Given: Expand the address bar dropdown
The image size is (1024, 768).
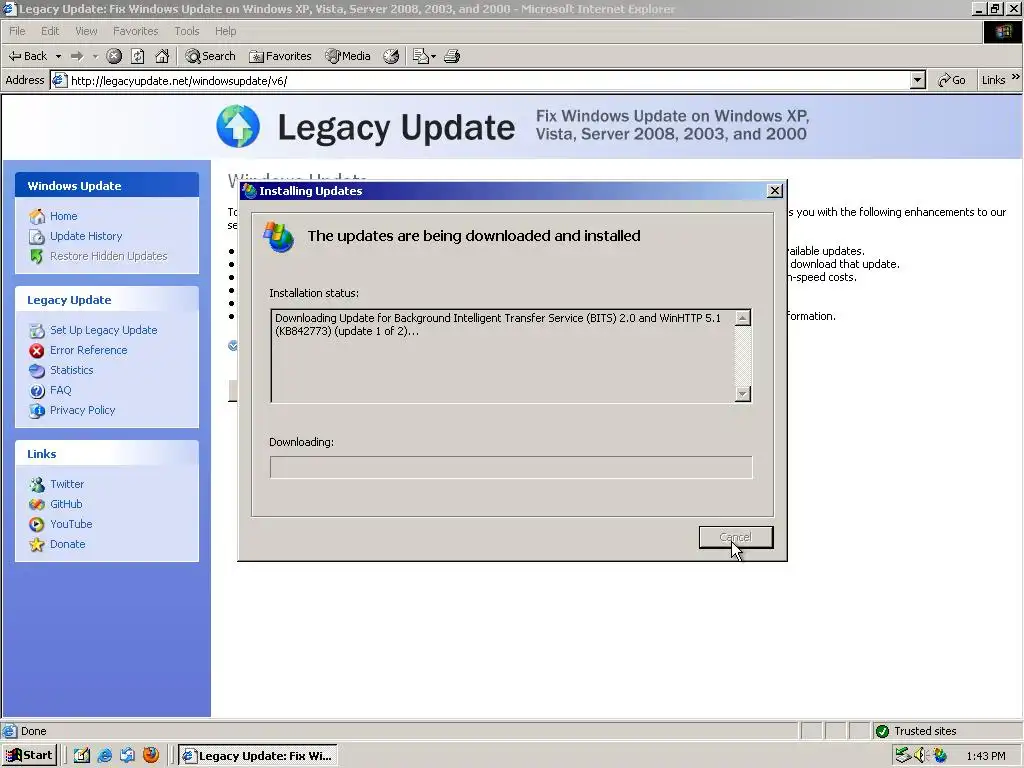Looking at the screenshot, I should [x=918, y=80].
